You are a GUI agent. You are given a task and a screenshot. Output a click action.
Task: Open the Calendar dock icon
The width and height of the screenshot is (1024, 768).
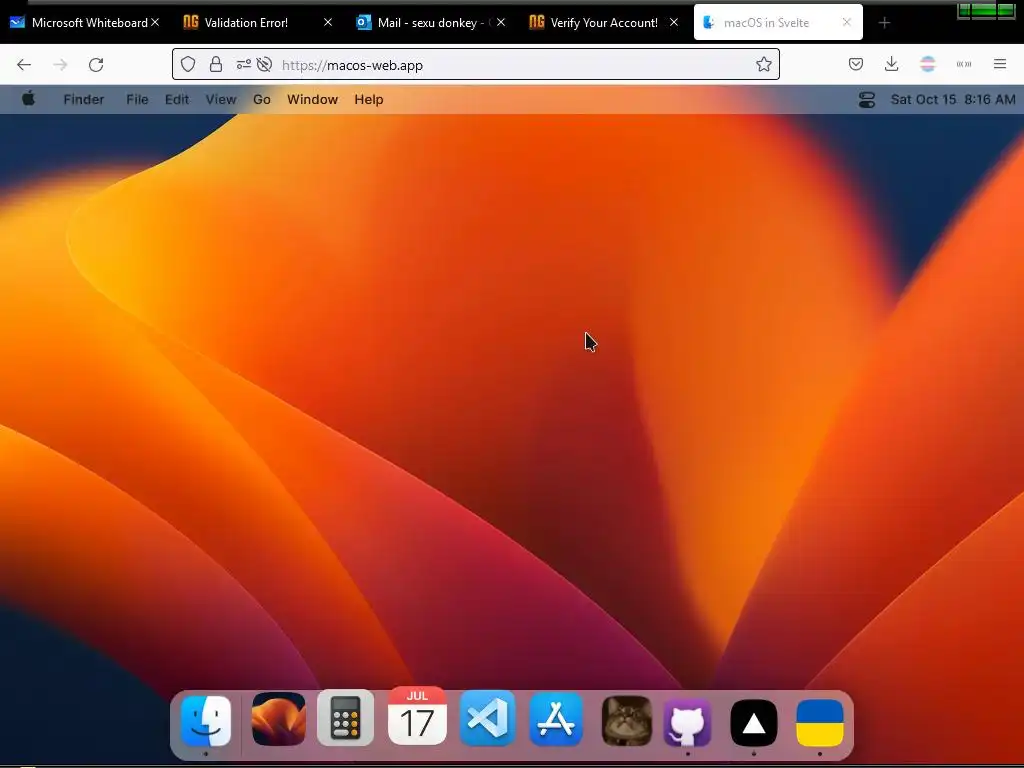click(x=417, y=716)
